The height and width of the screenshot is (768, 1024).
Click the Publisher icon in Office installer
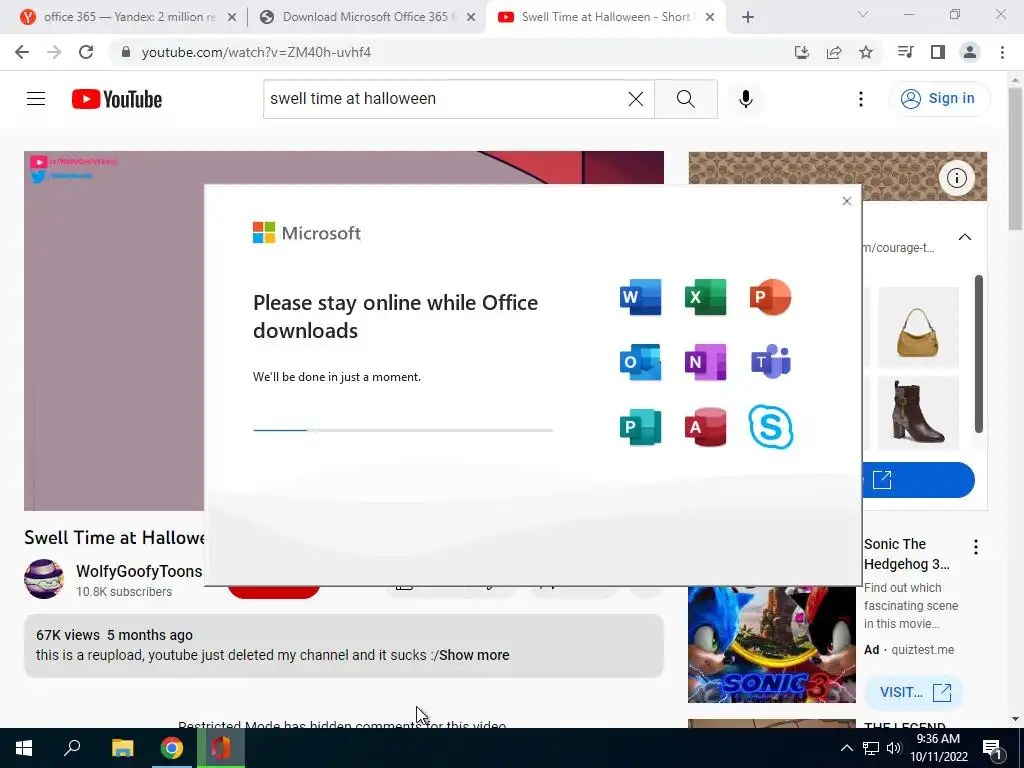tap(640, 427)
